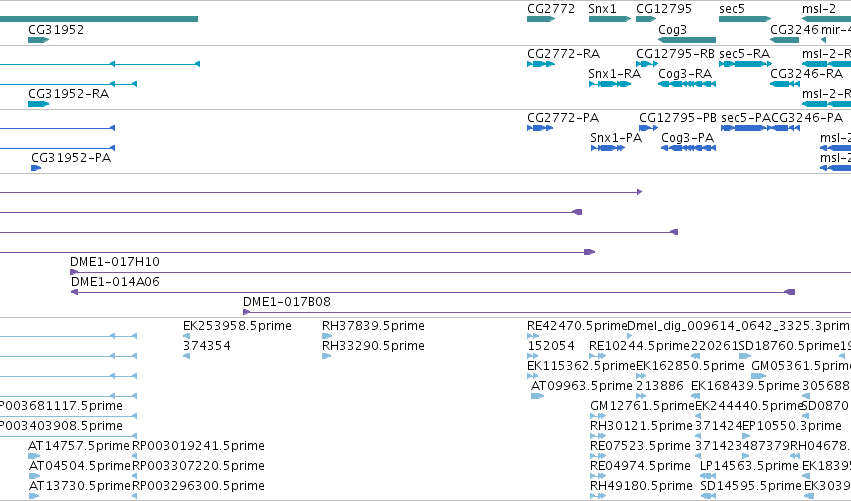Image resolution: width=851 pixels, height=501 pixels.
Task: Open BAC clone DME1-017H10 label
Action: point(115,262)
